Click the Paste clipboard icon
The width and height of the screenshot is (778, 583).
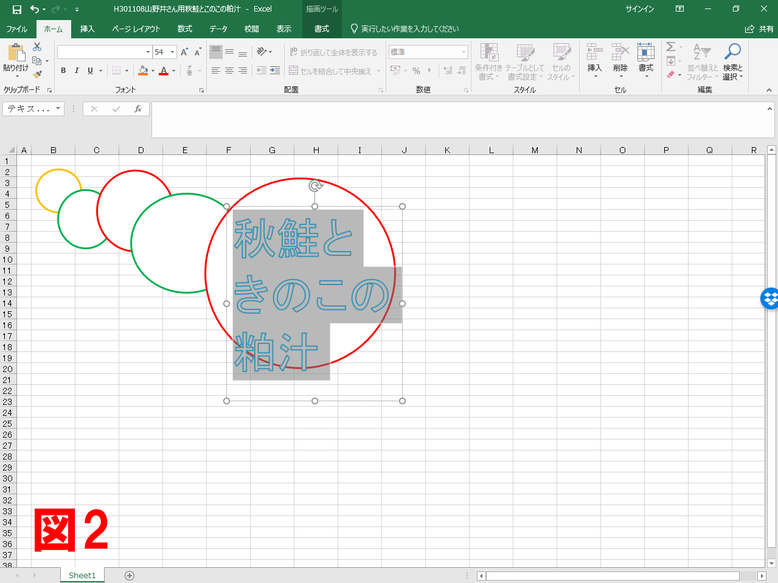16,53
